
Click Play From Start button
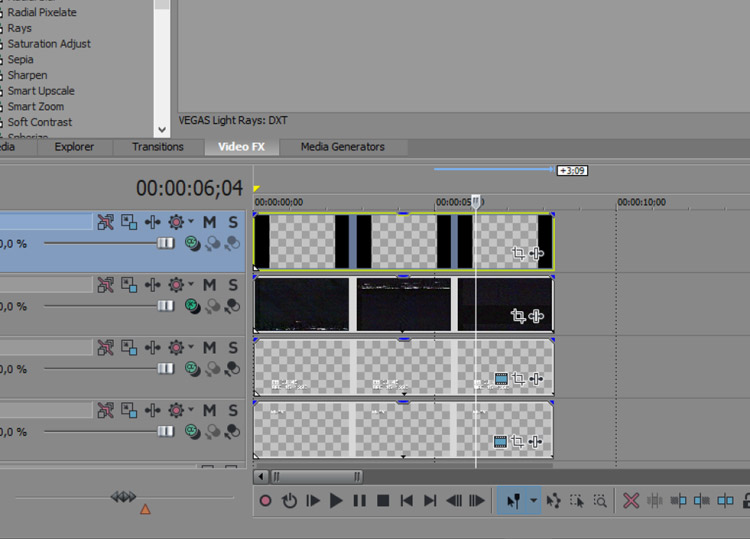(313, 501)
